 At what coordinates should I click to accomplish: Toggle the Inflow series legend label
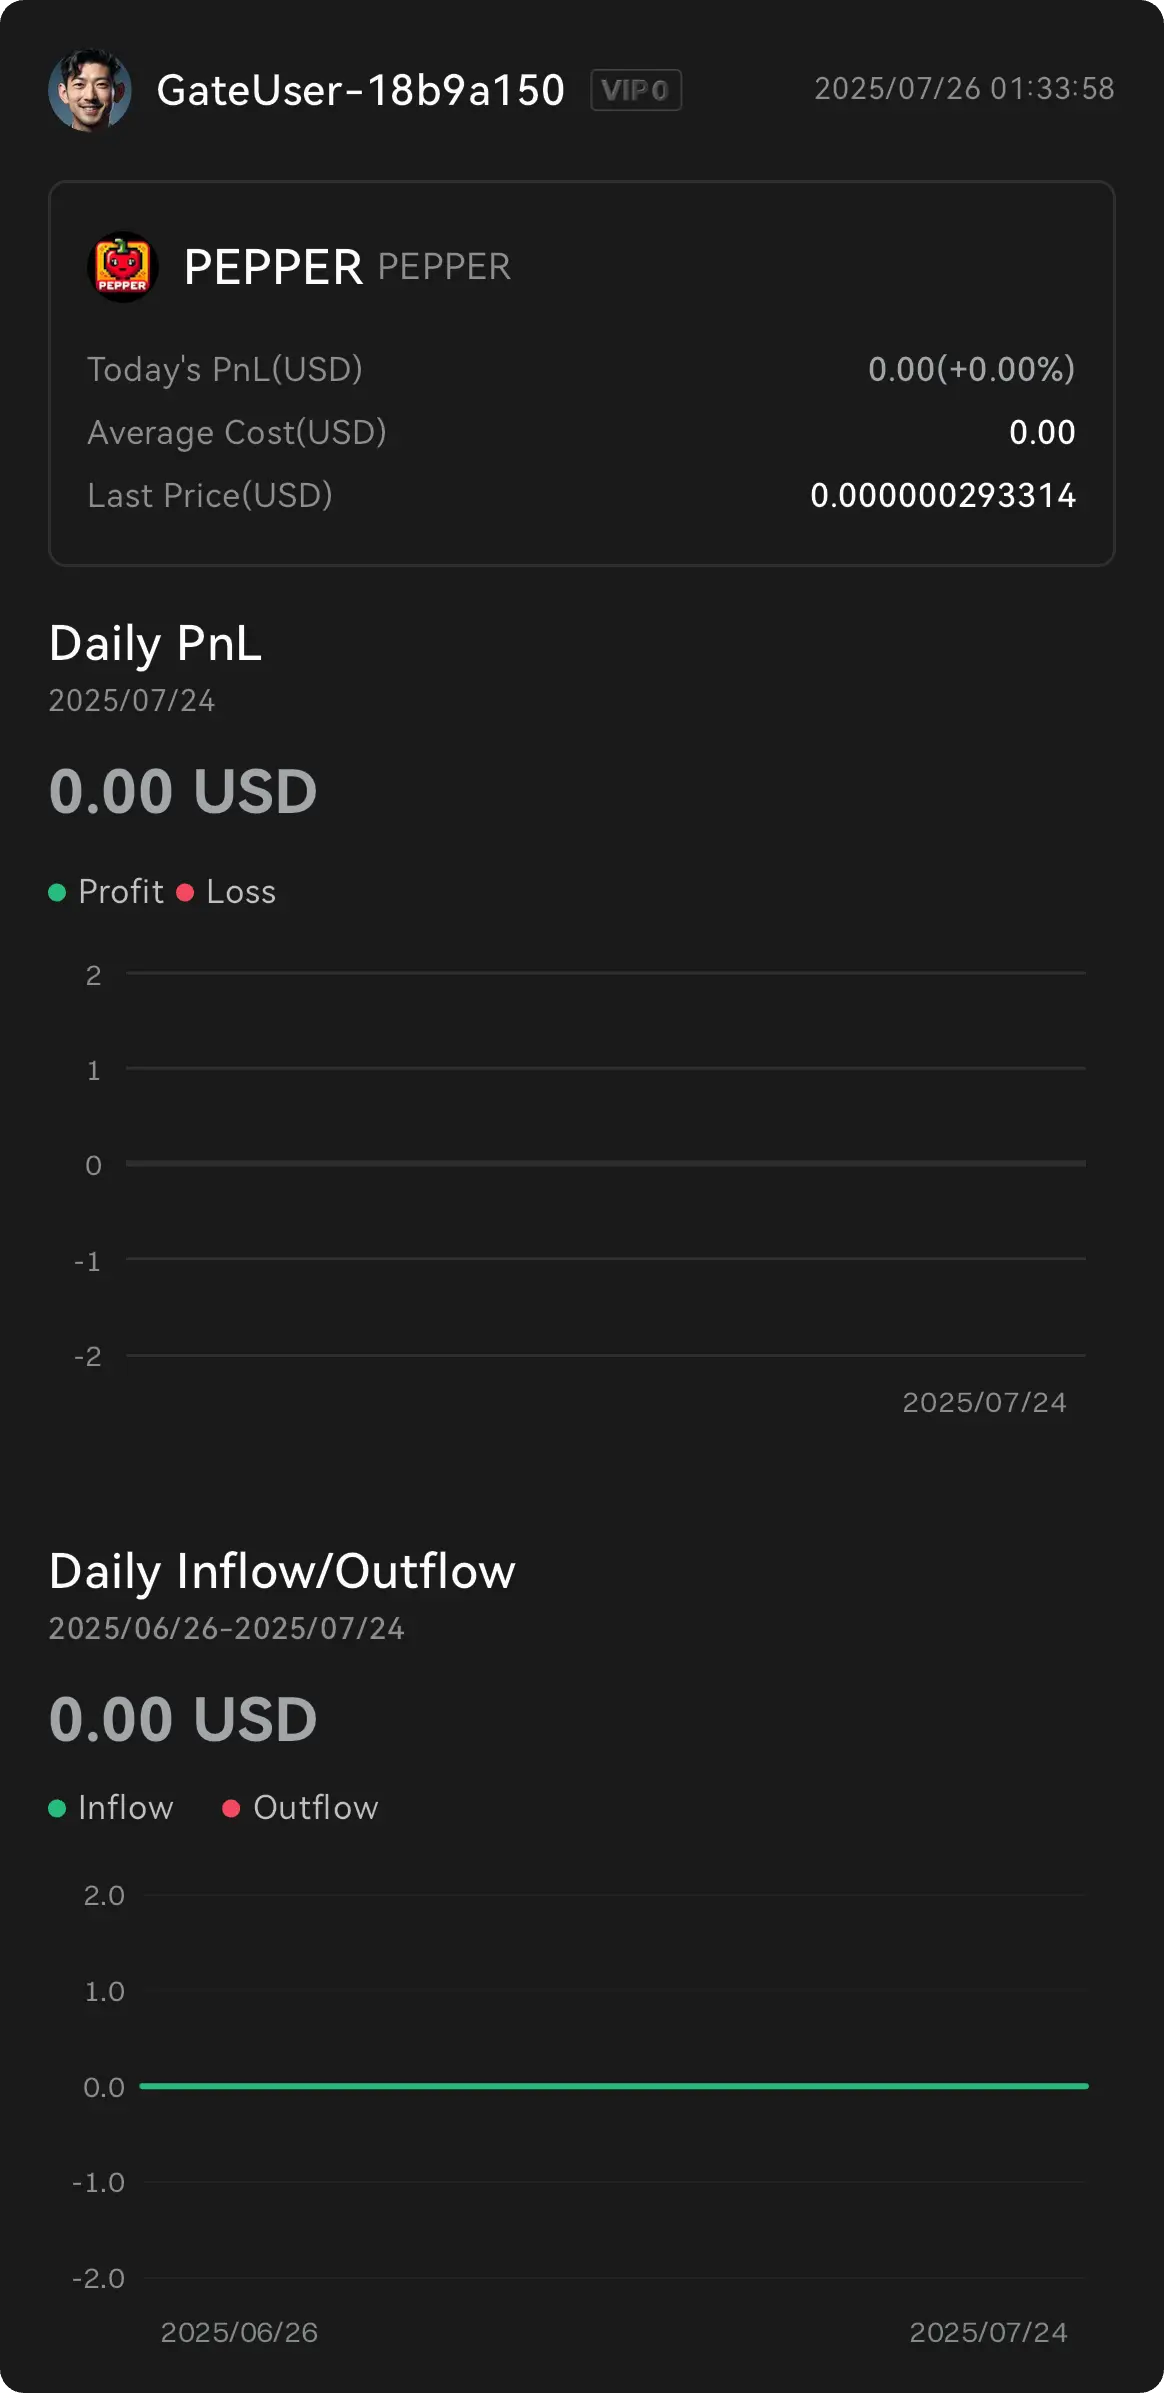pos(126,1808)
